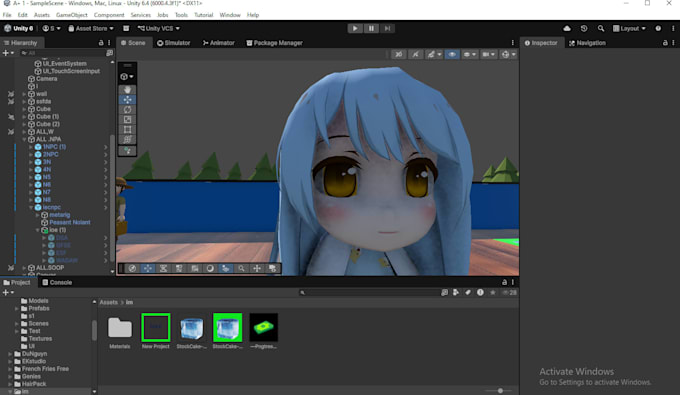This screenshot has width=680, height=395.
Task: Lock the Inspector panel
Action: (665, 43)
